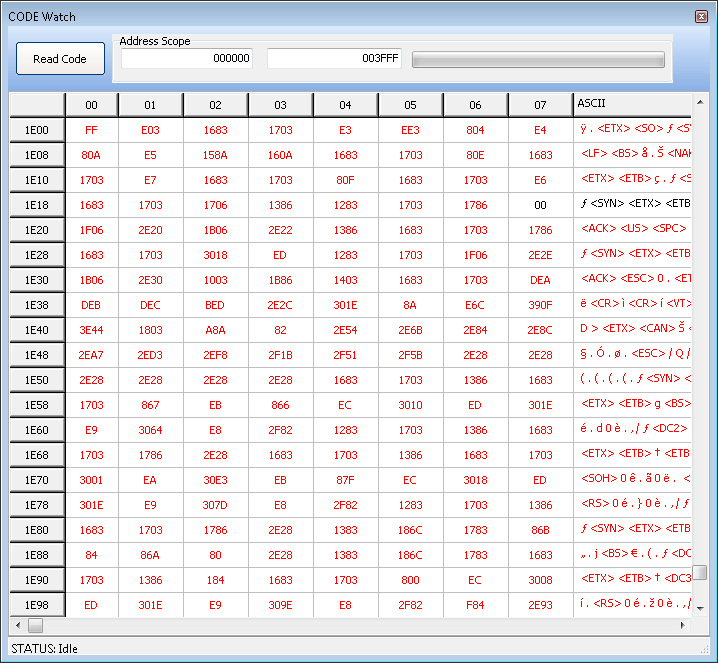
Task: Select row header 1E30
Action: point(37,280)
